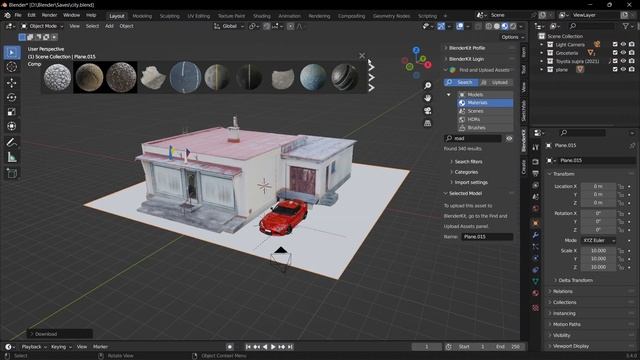Select the Materials asset type

tap(485, 103)
